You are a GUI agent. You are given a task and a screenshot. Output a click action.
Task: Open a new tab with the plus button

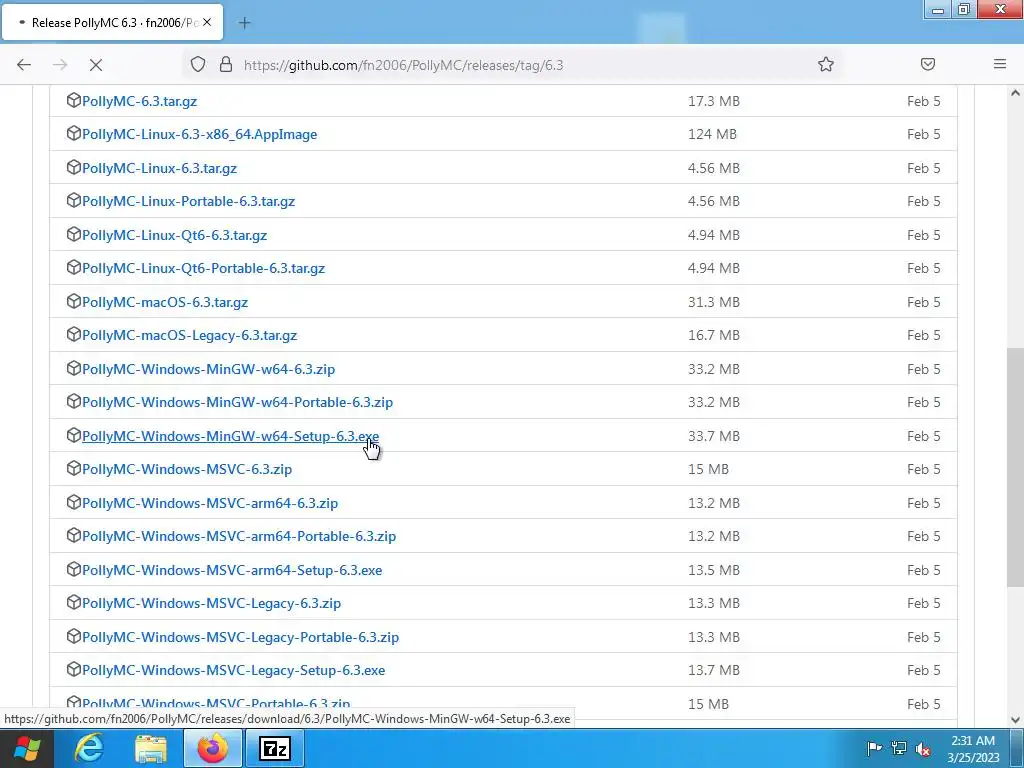(244, 23)
